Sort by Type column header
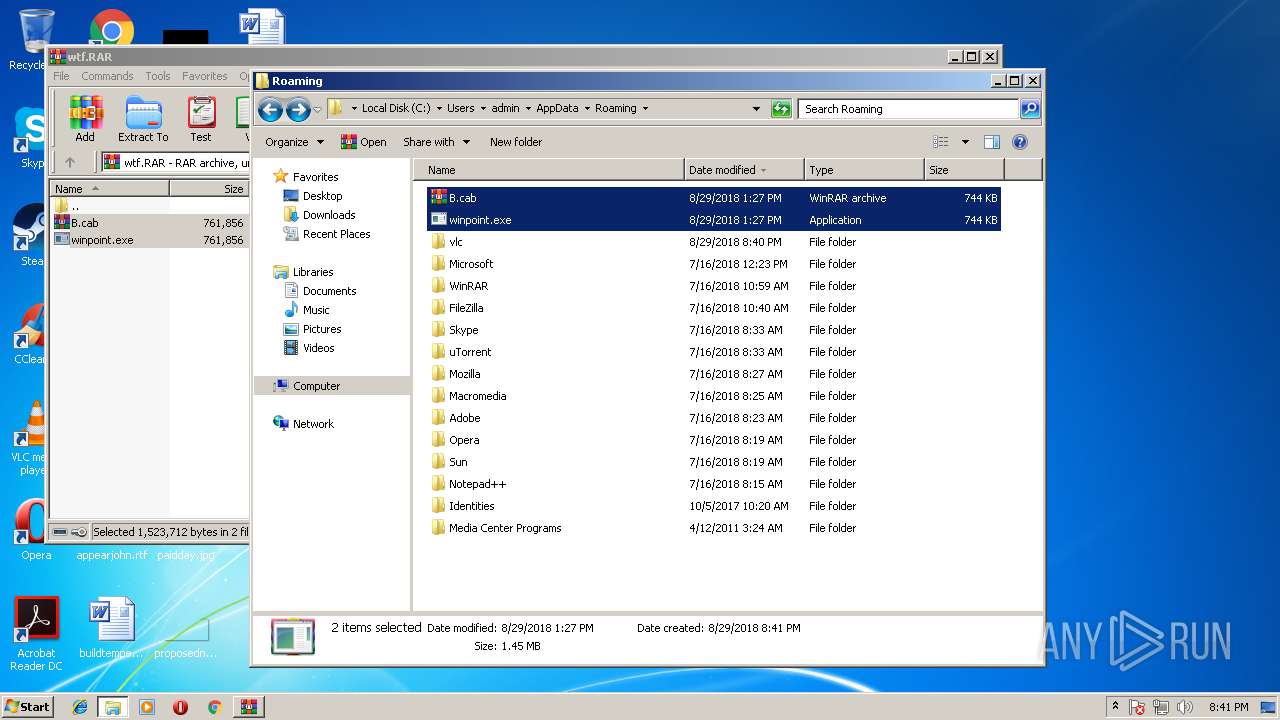 (864, 170)
